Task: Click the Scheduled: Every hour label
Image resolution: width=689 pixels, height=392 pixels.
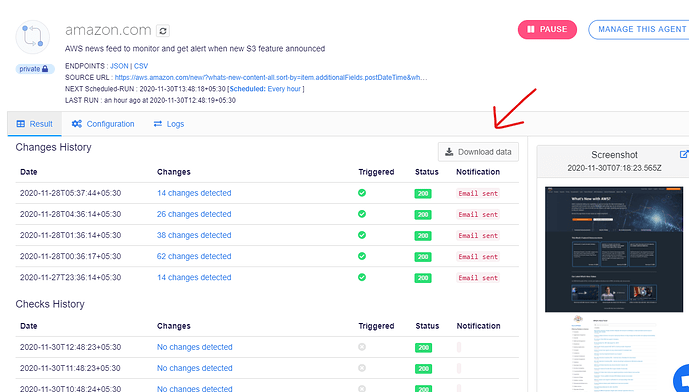Action: (x=265, y=89)
